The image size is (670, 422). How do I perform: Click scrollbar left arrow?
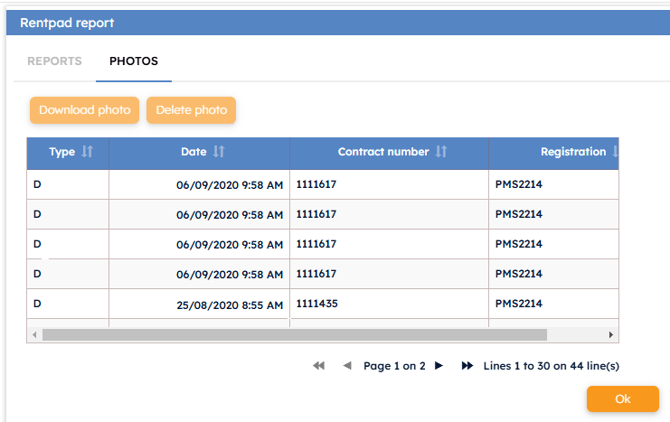point(34,335)
